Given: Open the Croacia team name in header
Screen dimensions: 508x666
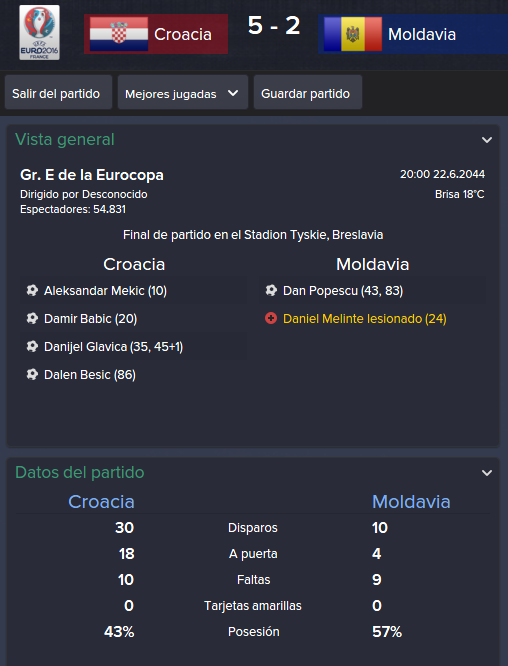Looking at the screenshot, I should (183, 34).
